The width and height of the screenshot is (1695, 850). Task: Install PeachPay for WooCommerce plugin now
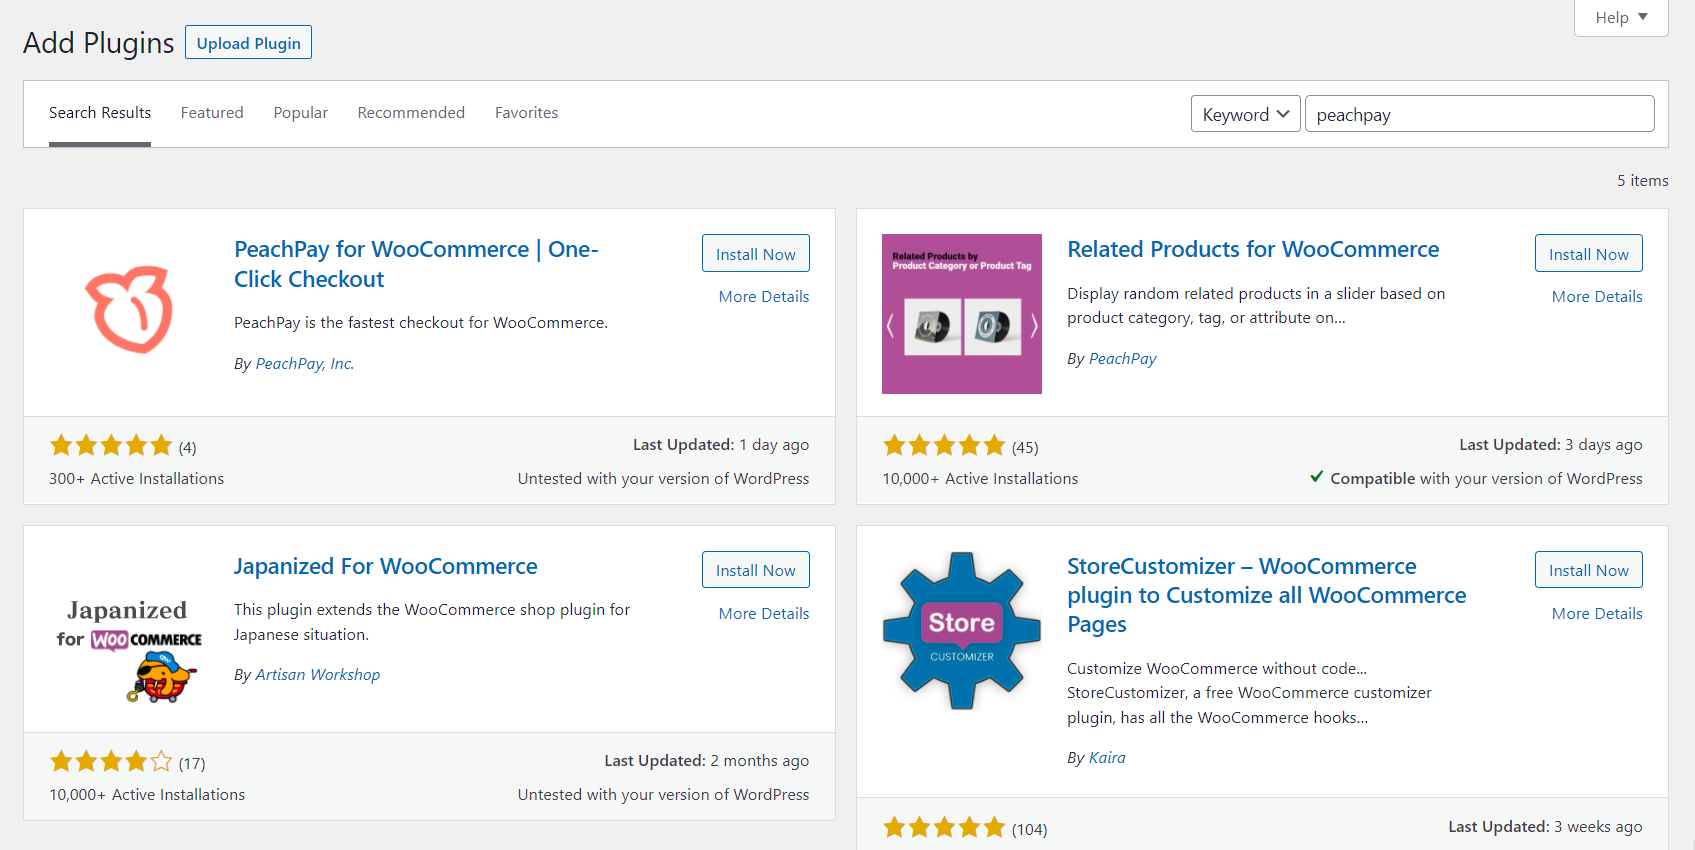pyautogui.click(x=756, y=254)
